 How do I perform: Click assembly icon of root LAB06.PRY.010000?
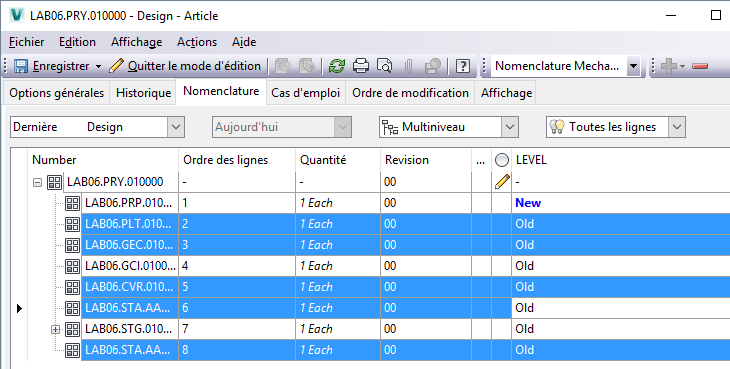[54, 182]
